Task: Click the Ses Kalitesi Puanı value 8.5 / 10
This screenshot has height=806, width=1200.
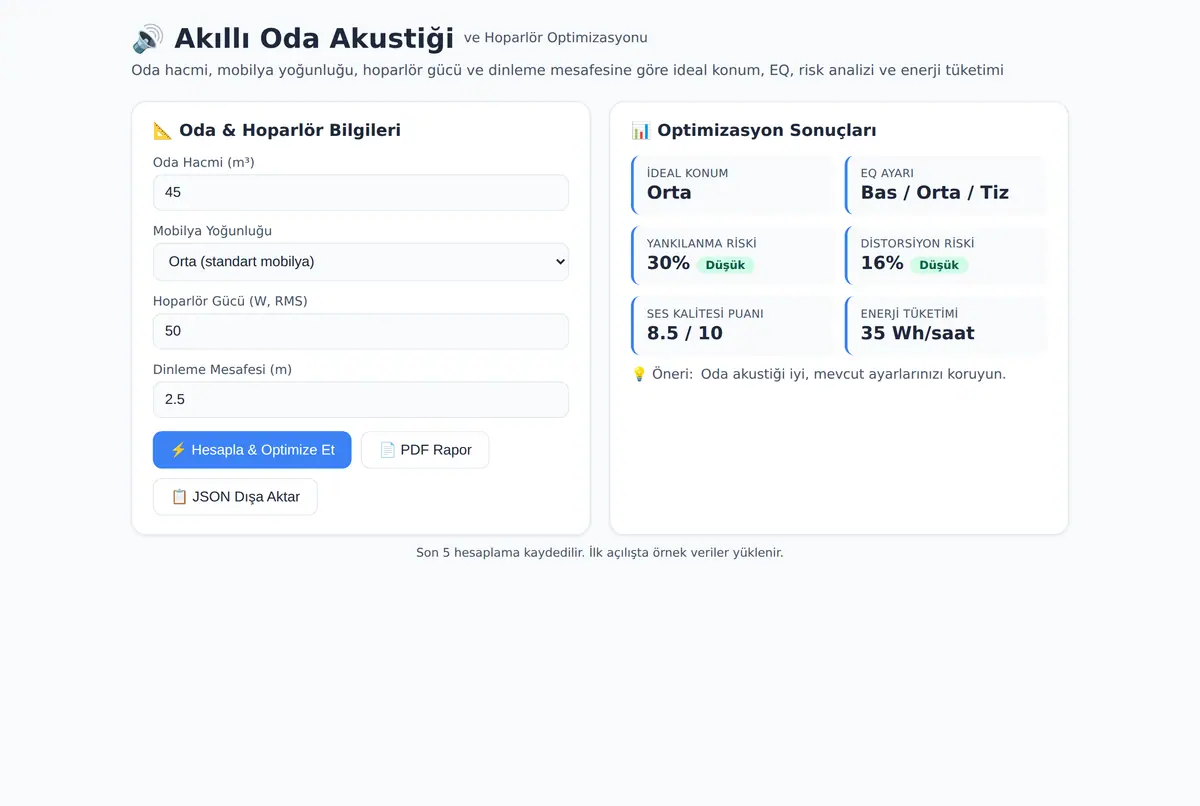Action: click(685, 333)
